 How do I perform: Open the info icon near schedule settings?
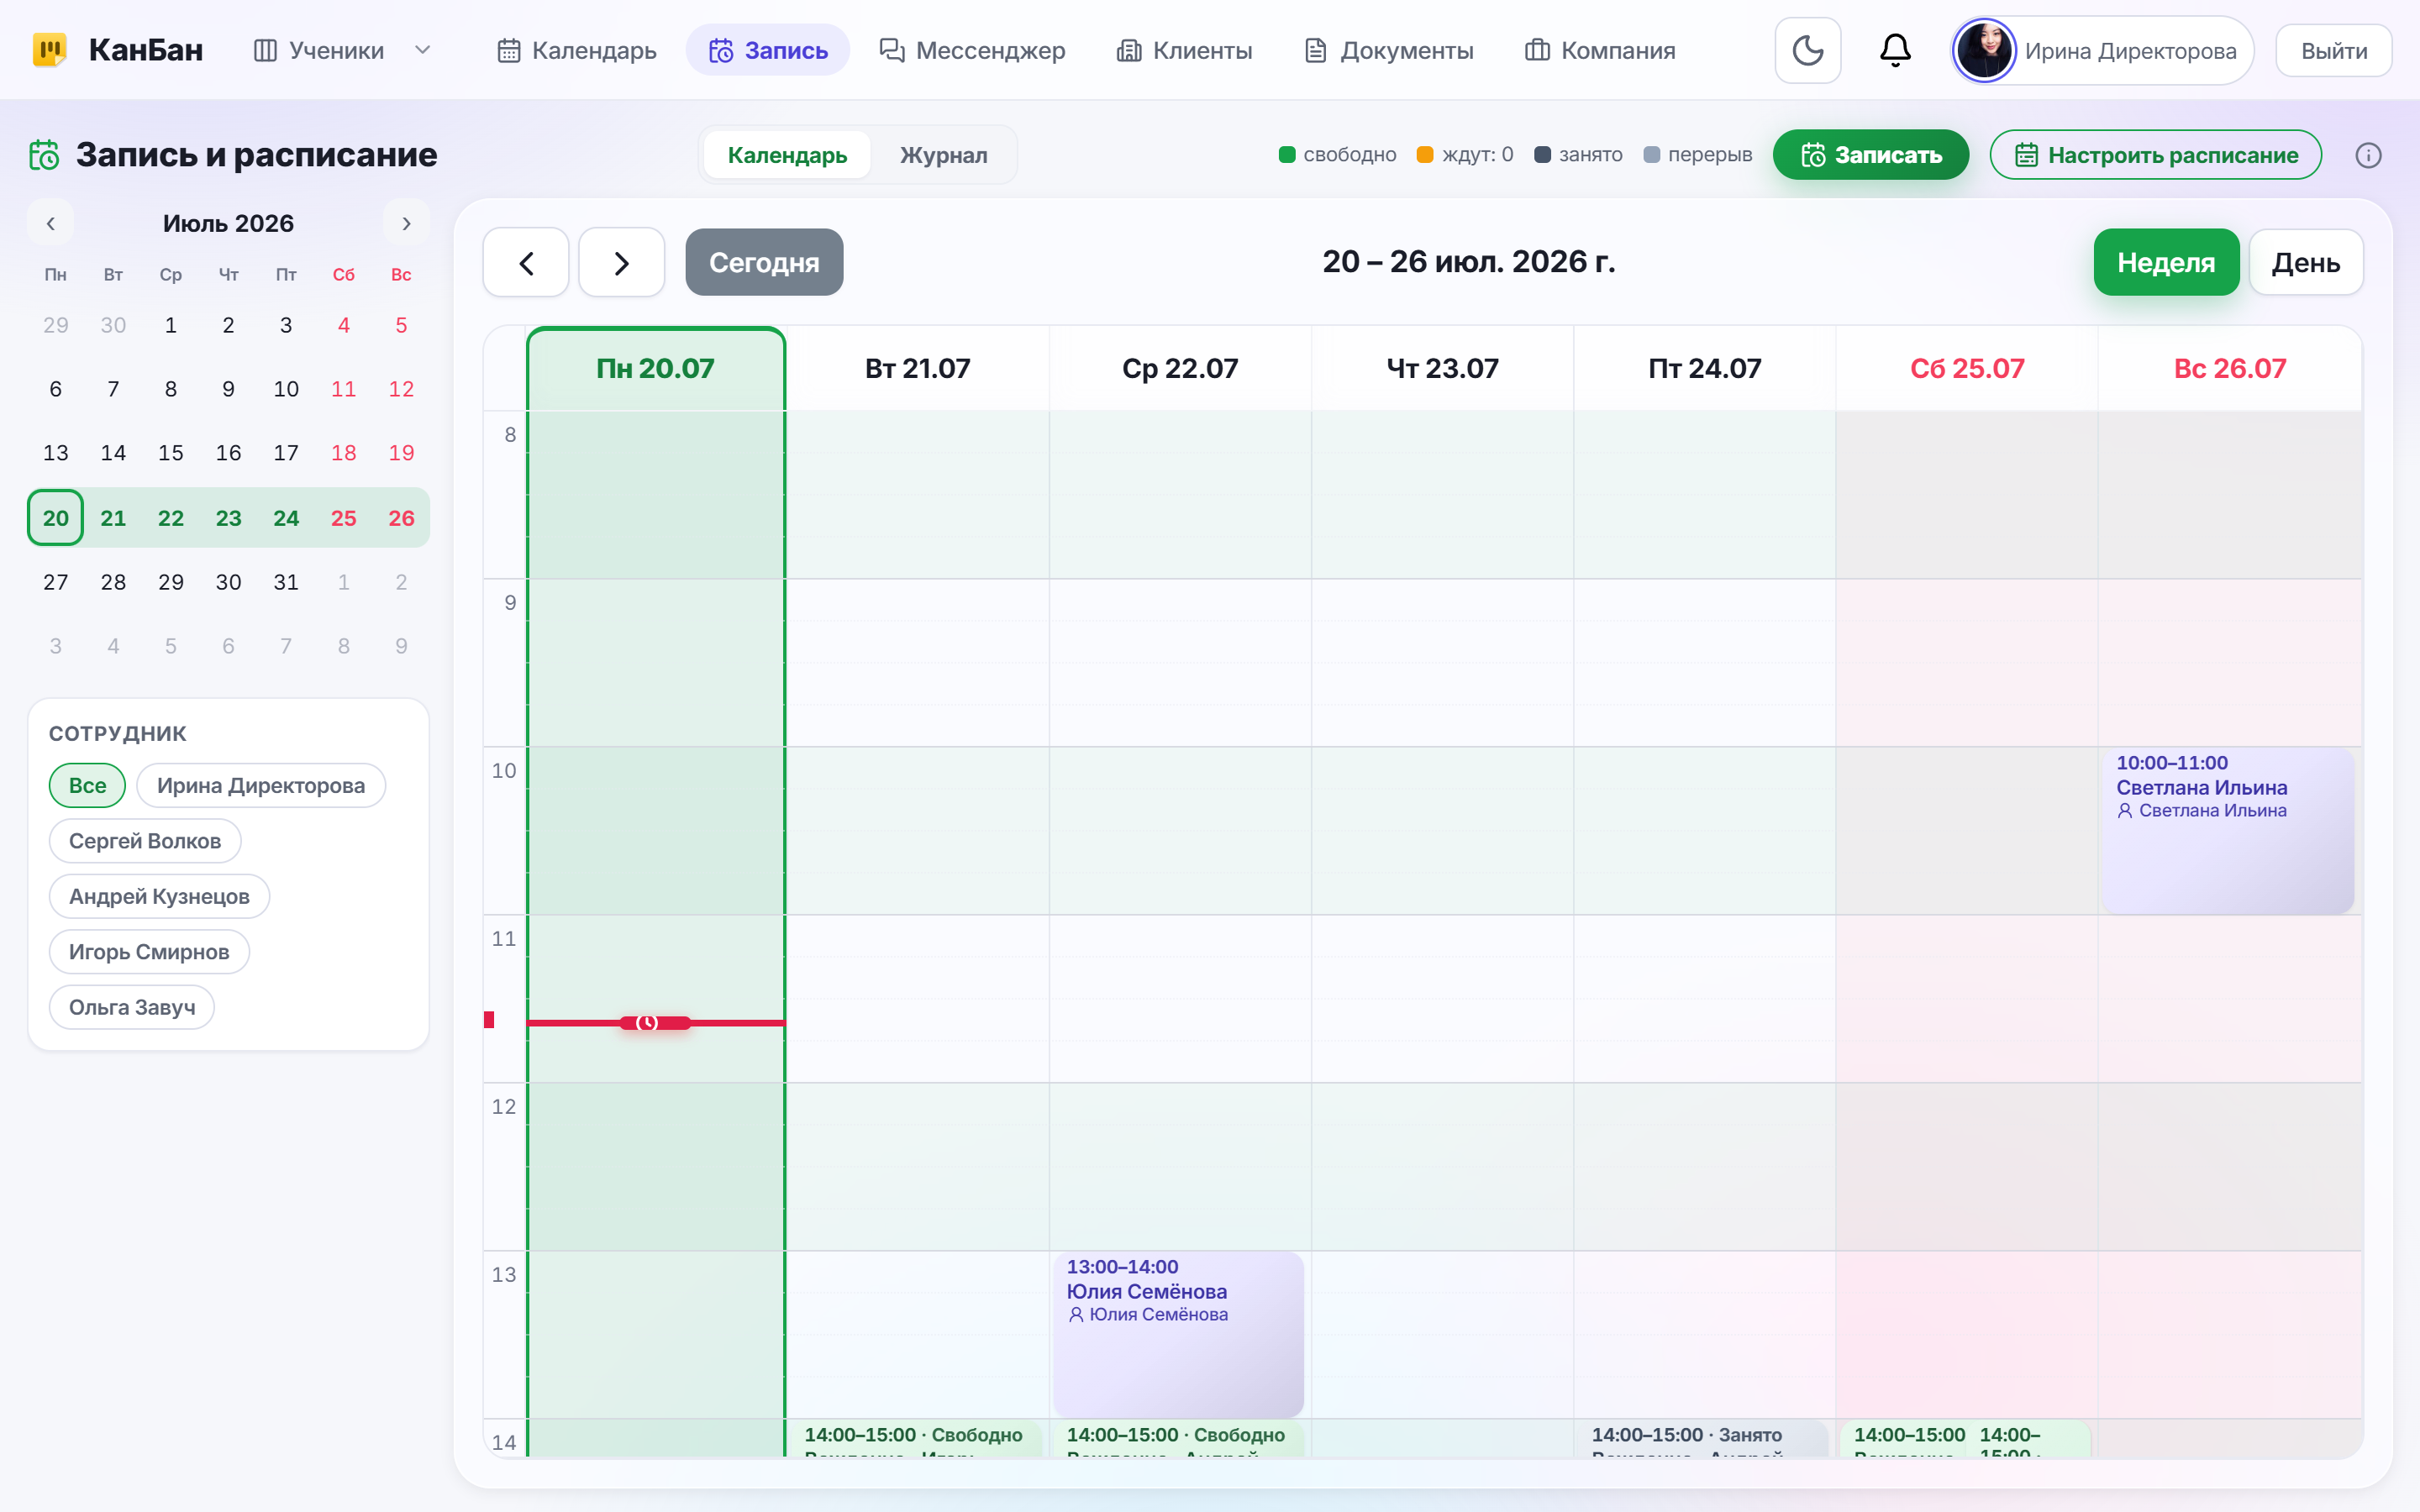pos(2368,155)
